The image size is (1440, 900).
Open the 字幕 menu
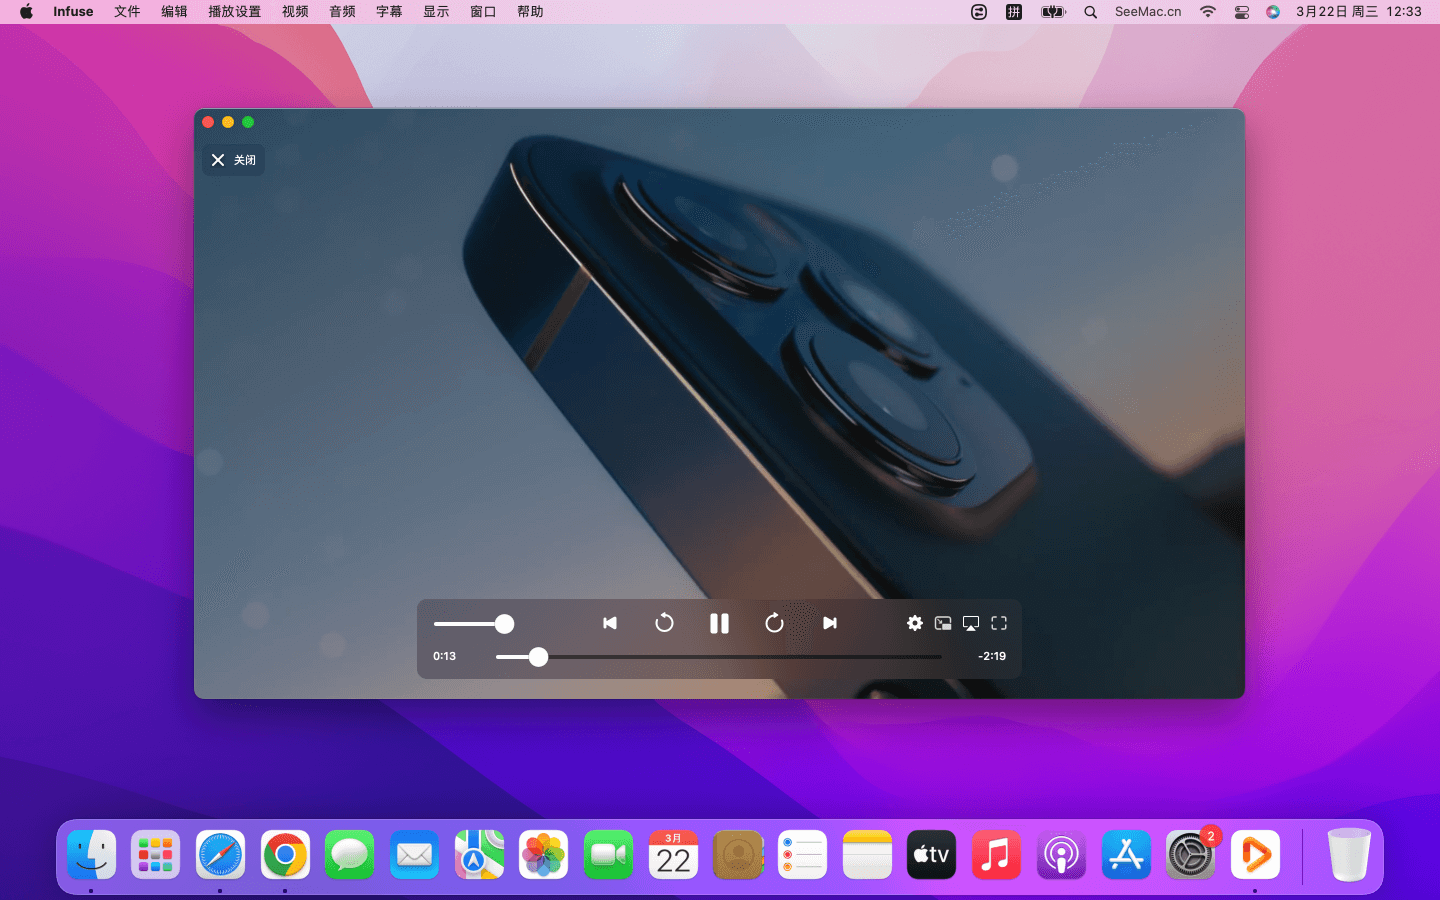[389, 12]
